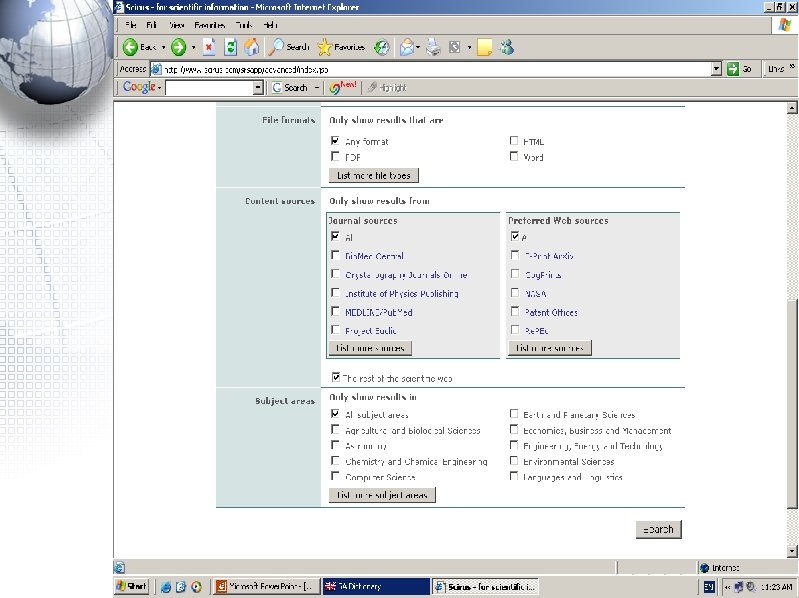
Task: Check the PDF file format checkbox
Action: coord(335,156)
